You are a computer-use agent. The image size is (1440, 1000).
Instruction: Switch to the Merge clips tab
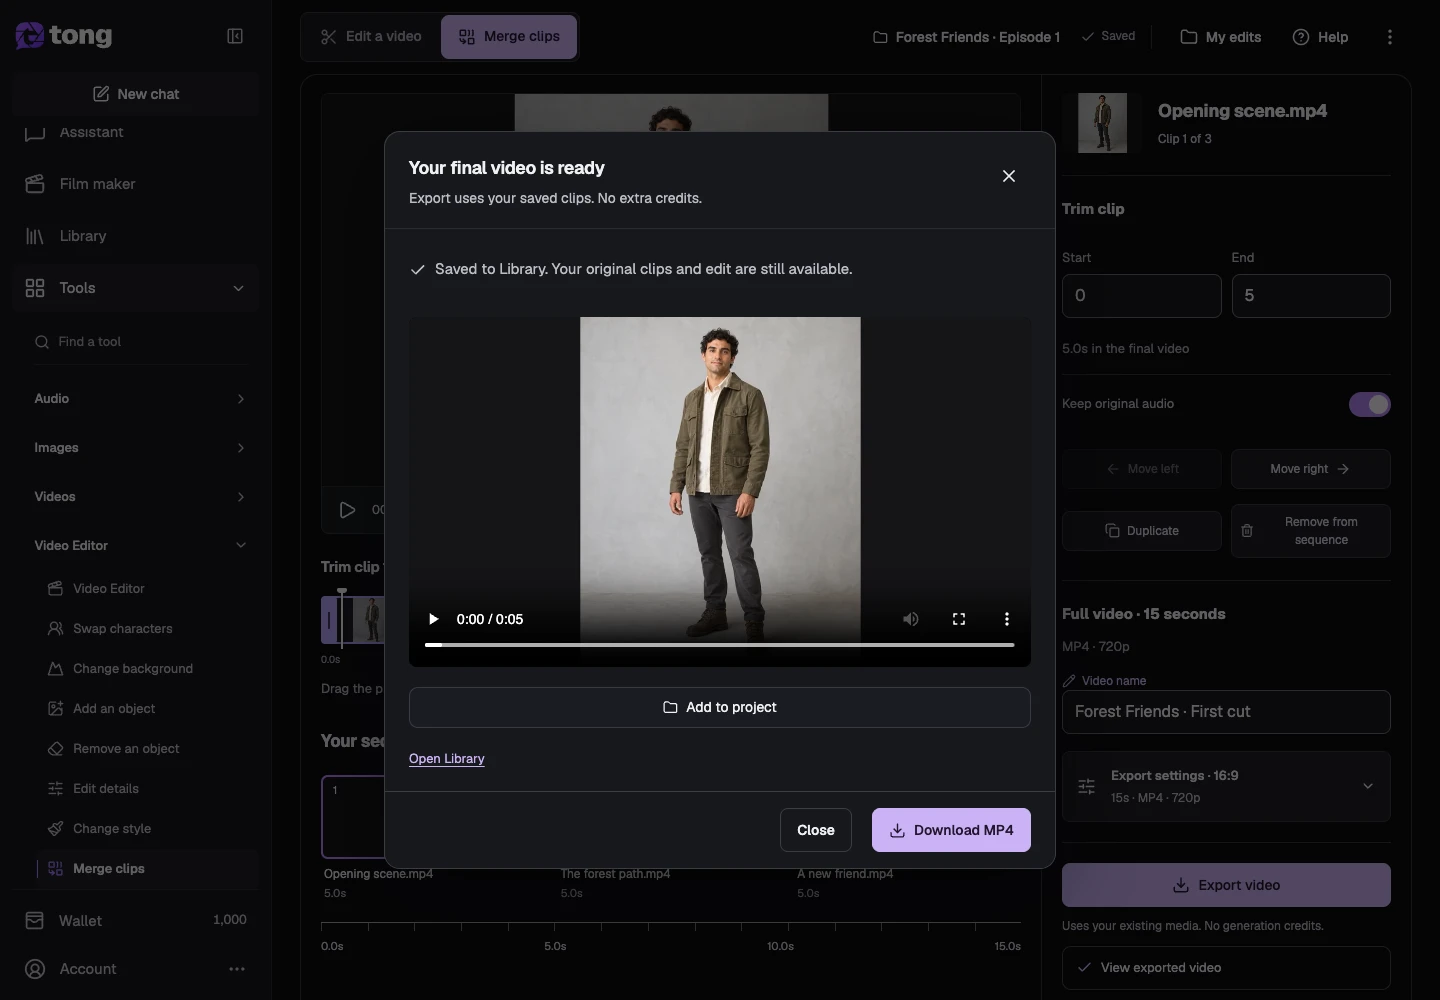[509, 37]
